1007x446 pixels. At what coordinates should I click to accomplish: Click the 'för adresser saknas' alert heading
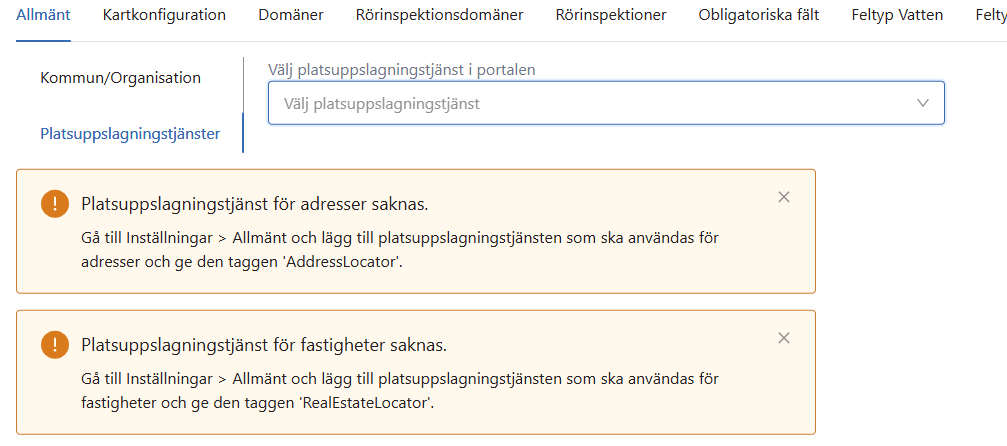(x=254, y=204)
